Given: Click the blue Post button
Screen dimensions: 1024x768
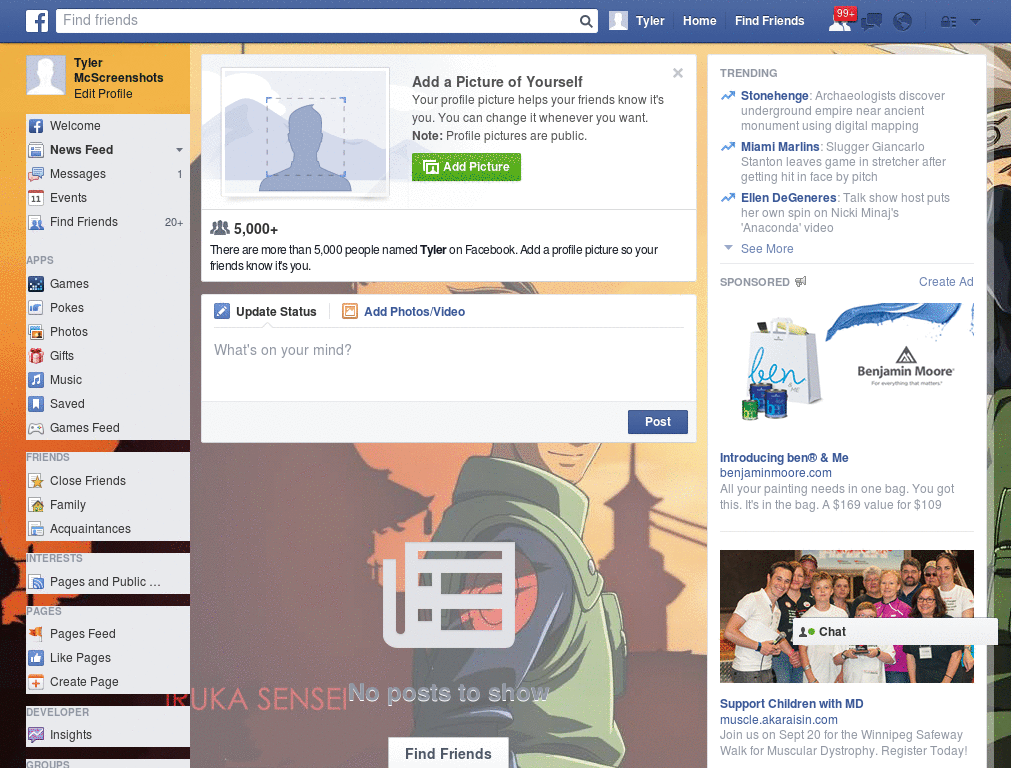Looking at the screenshot, I should (x=658, y=422).
